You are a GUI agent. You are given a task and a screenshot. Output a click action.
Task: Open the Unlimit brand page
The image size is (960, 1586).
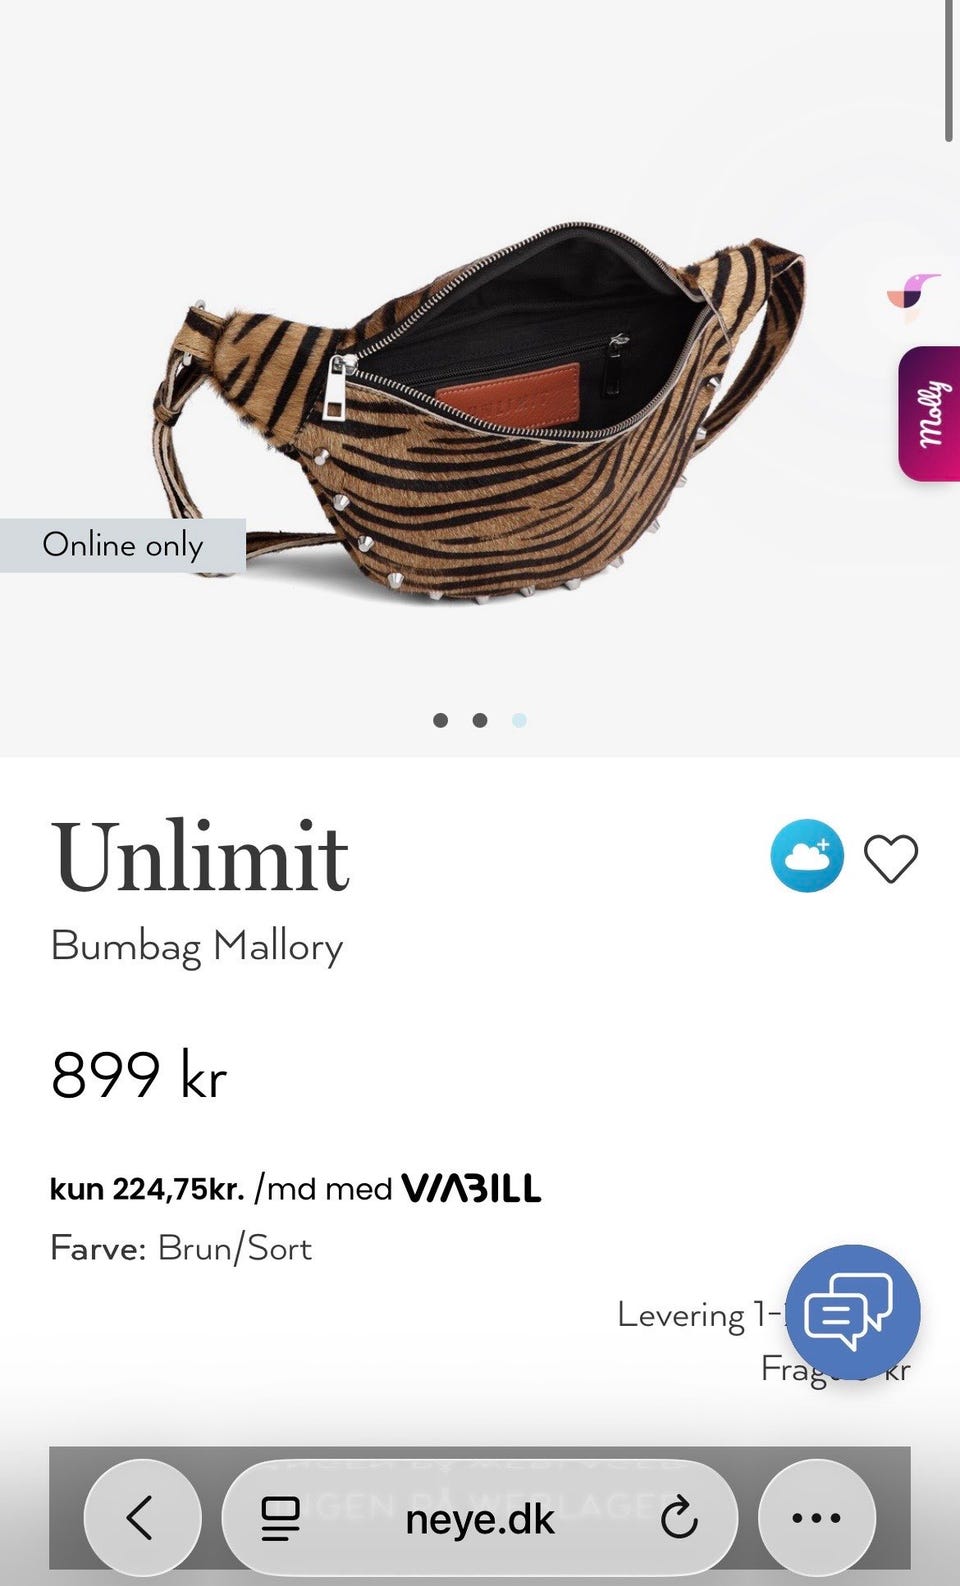tap(200, 857)
